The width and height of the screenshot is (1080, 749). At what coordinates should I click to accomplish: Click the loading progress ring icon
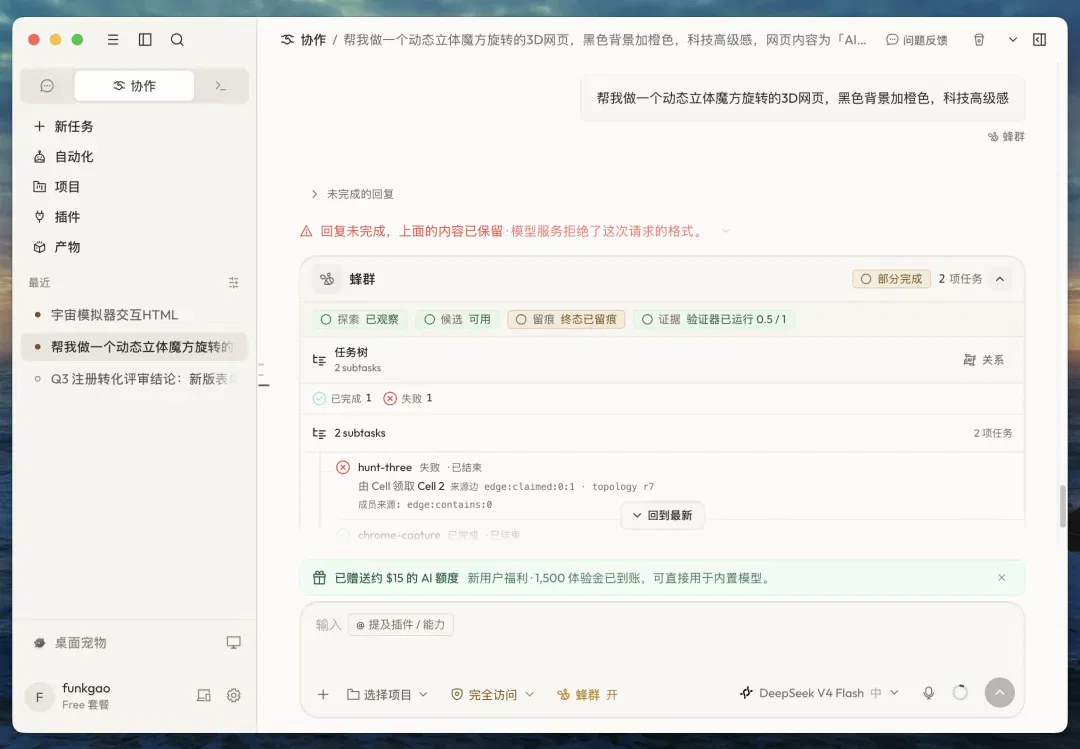960,693
